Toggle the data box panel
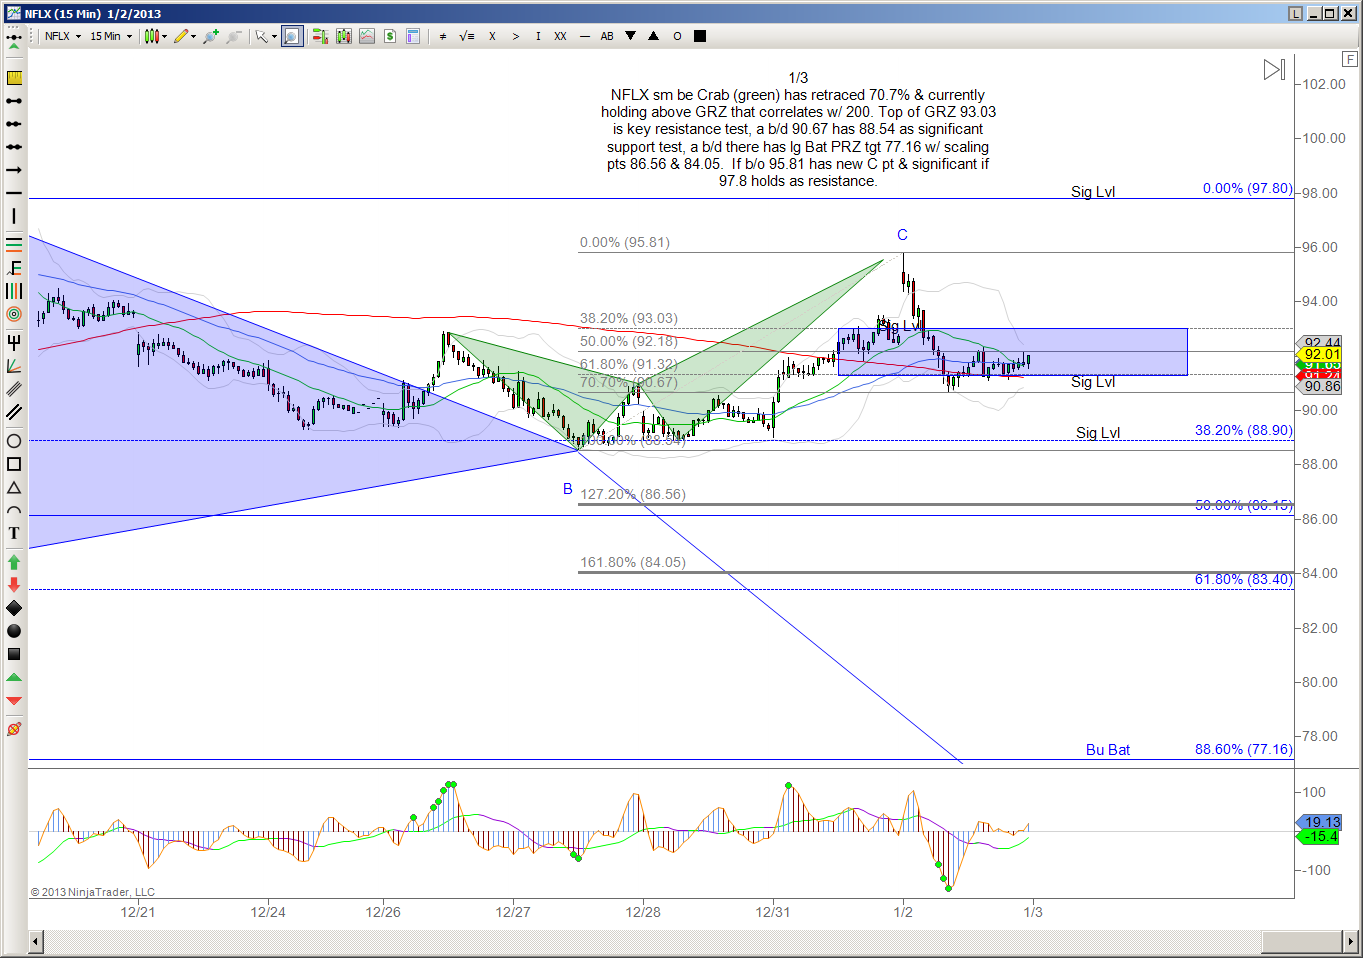 412,36
